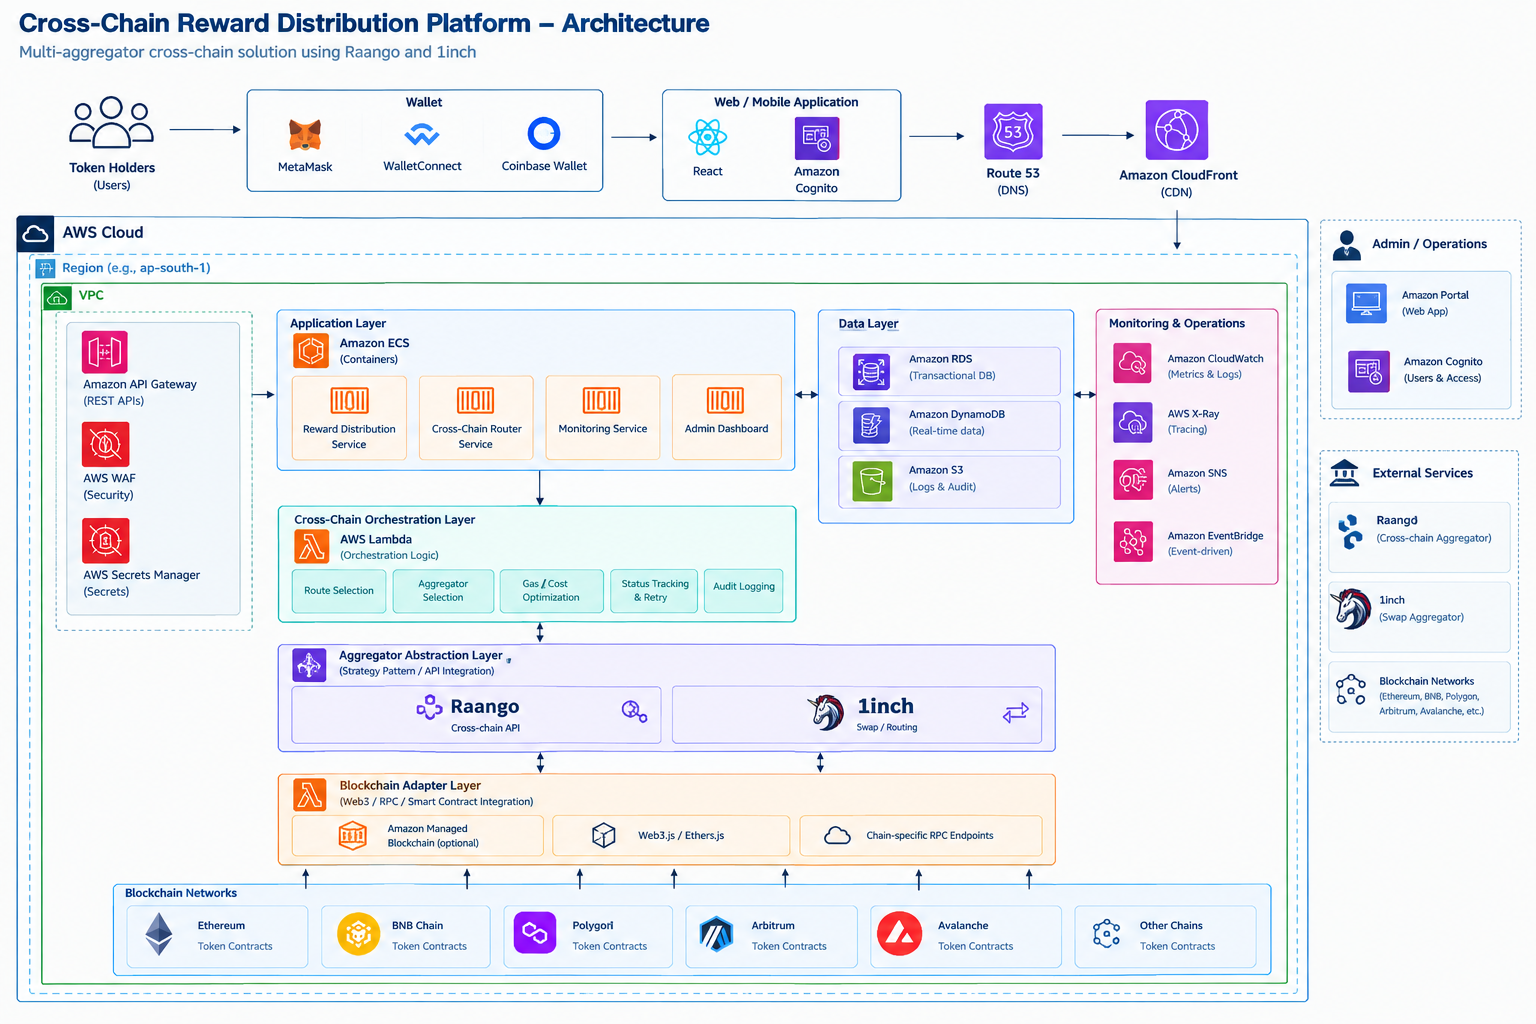1536x1024 pixels.
Task: Select the Aggregator Abstraction Layer icon
Action: (x=309, y=665)
